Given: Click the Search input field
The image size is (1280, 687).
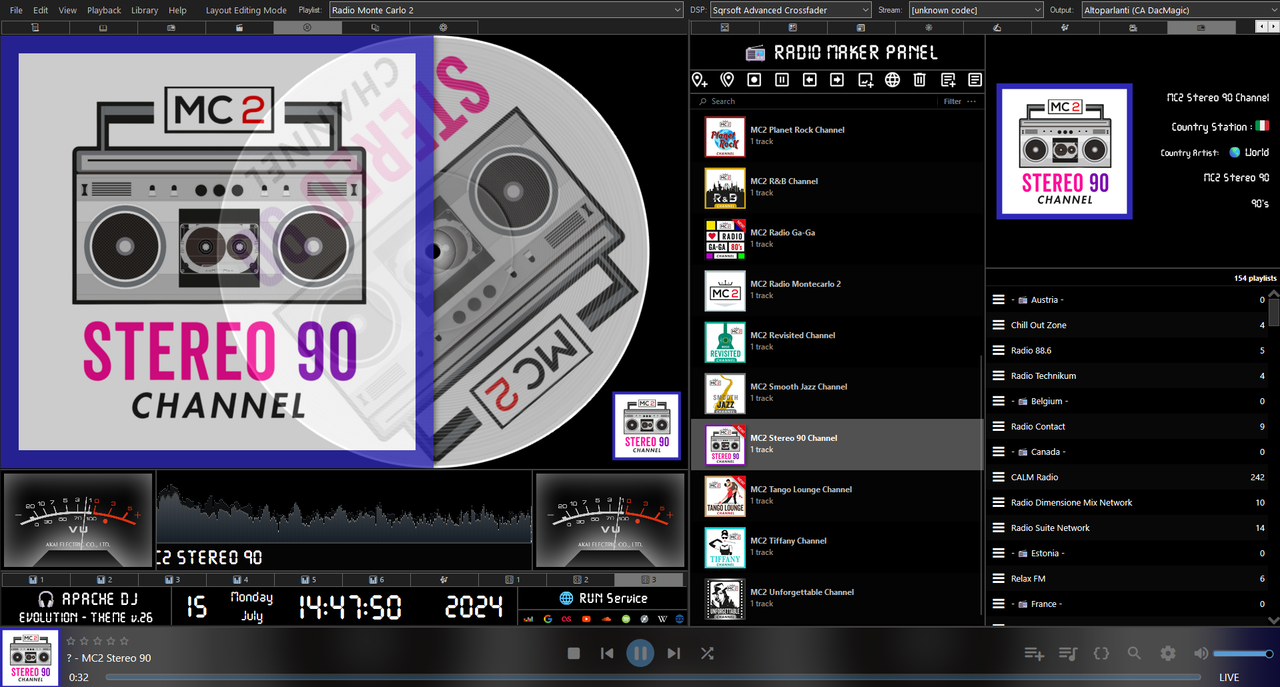Looking at the screenshot, I should [x=815, y=101].
